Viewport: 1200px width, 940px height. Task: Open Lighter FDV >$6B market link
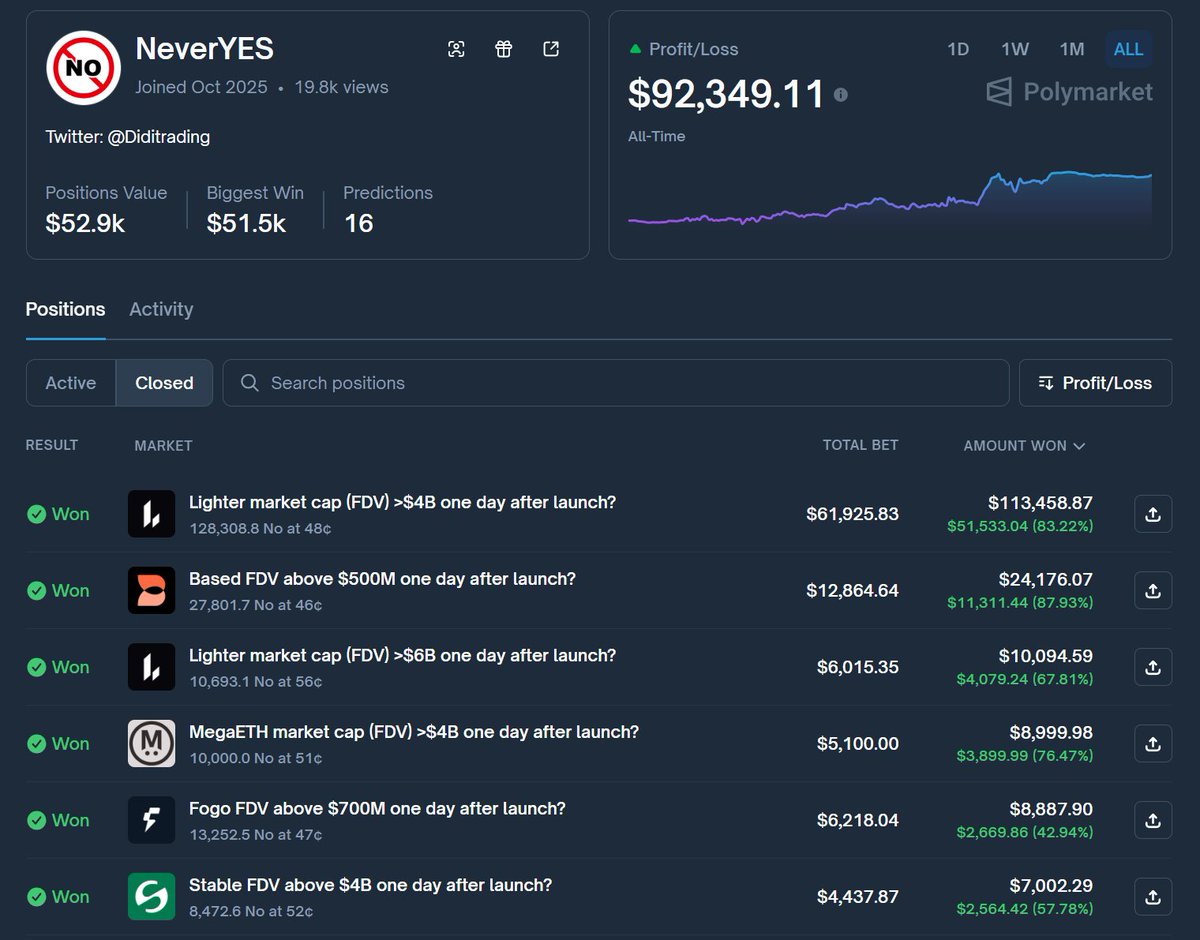[402, 655]
